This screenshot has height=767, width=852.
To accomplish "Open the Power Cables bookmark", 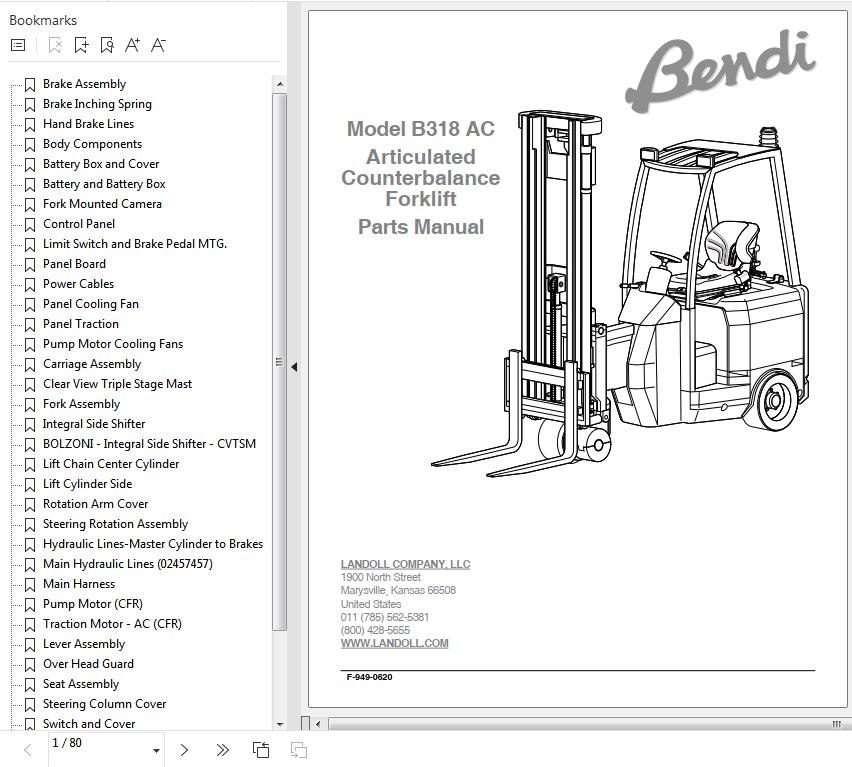I will (x=78, y=284).
